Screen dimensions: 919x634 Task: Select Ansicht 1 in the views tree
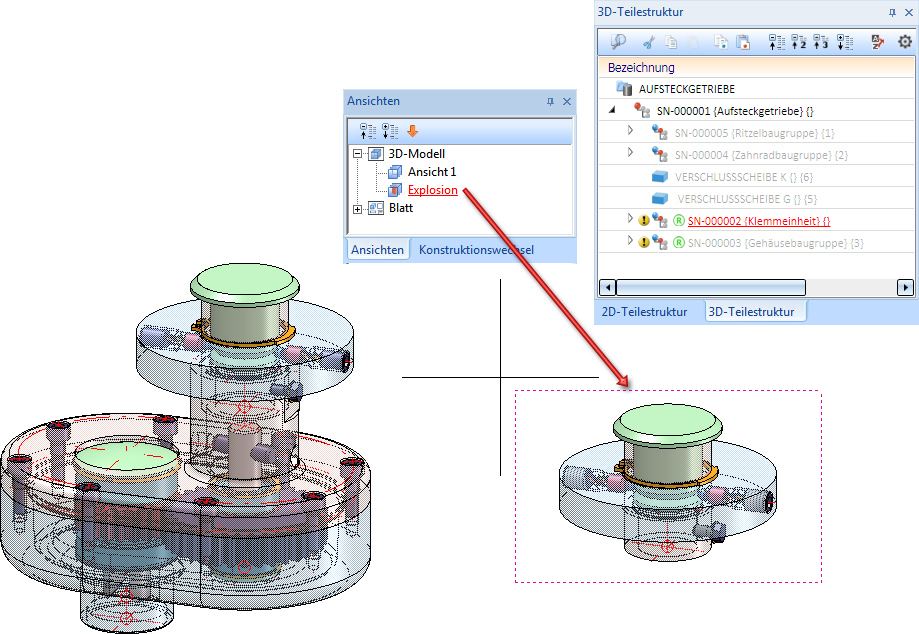431,172
